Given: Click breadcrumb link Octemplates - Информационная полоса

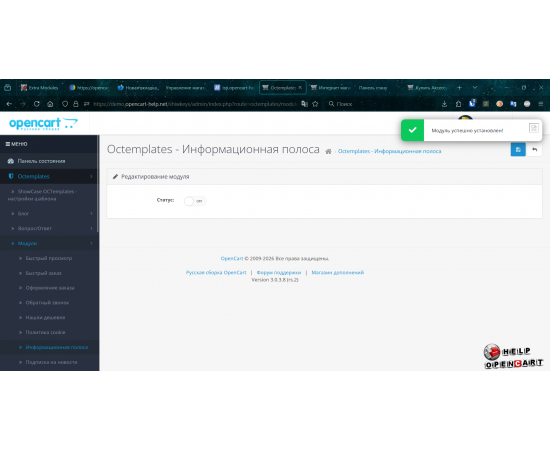Looking at the screenshot, I should 389,151.
